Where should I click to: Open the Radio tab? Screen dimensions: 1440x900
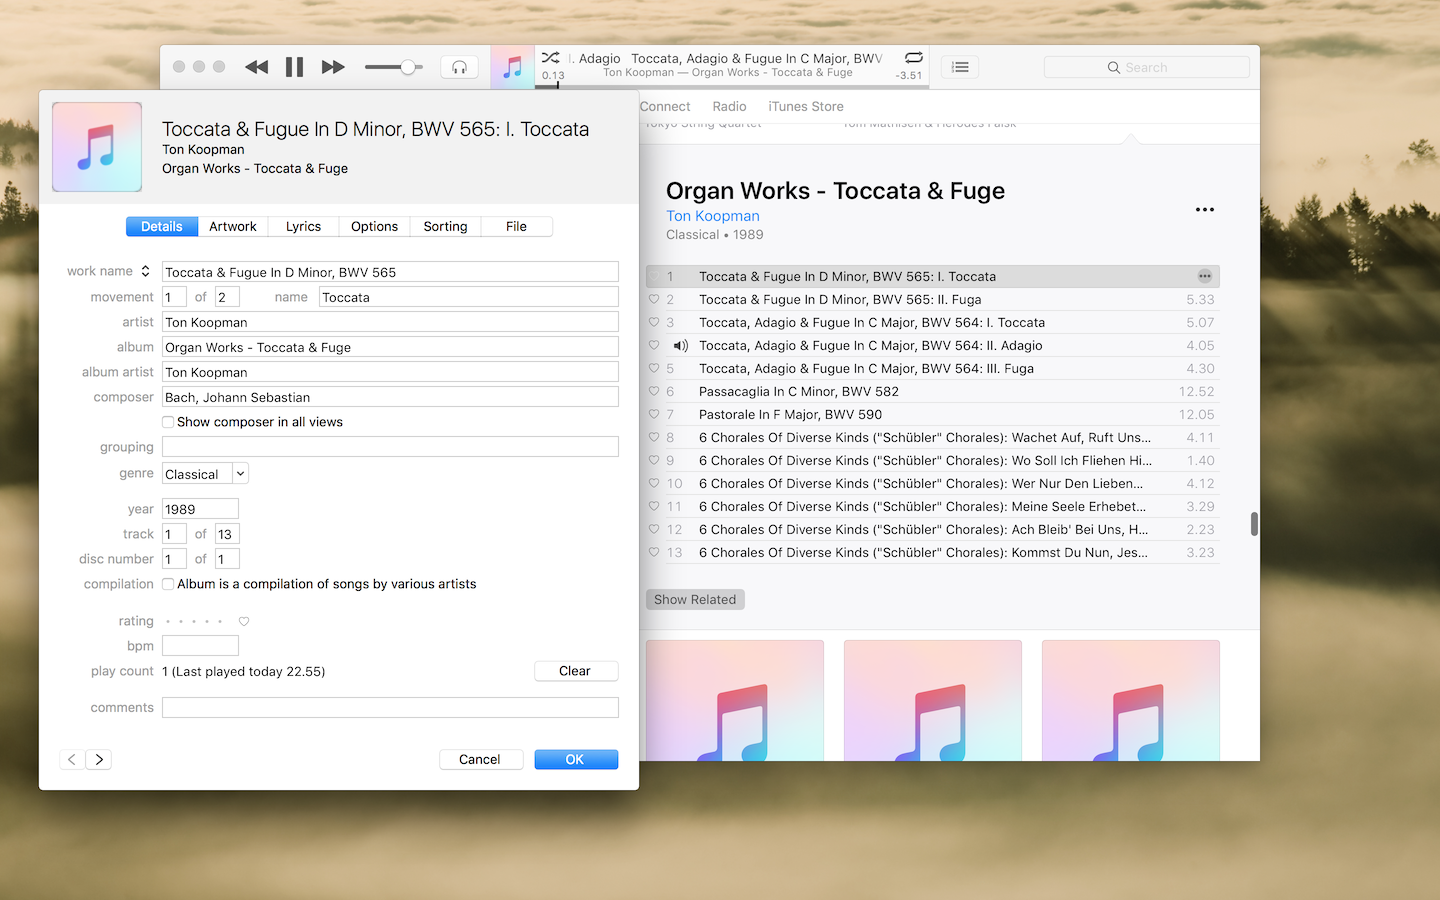(x=729, y=106)
